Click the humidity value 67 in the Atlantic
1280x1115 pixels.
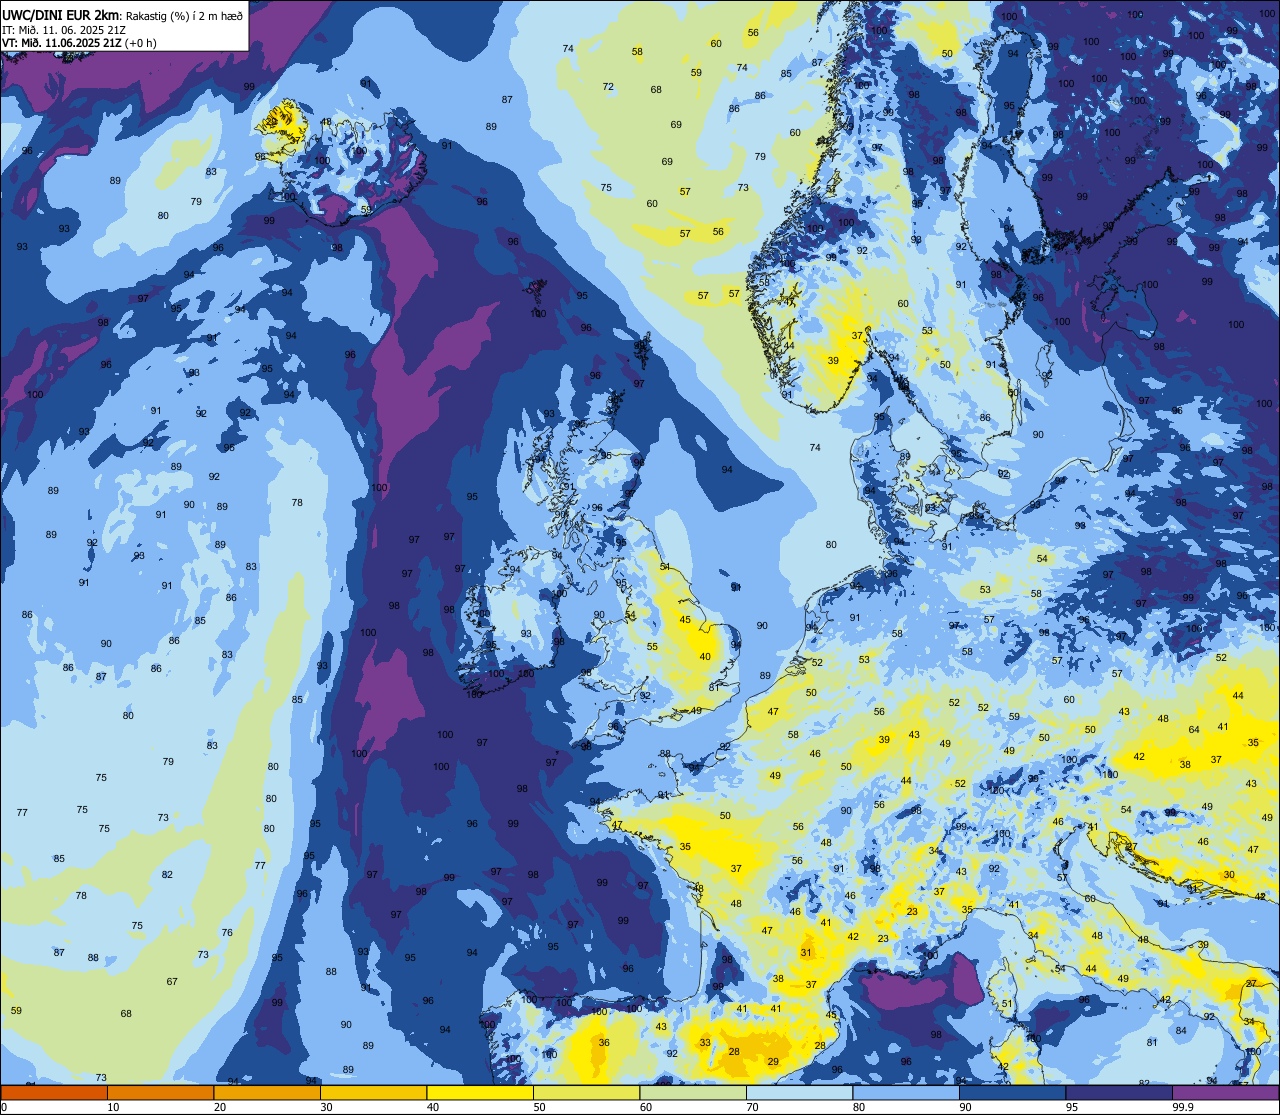172,982
